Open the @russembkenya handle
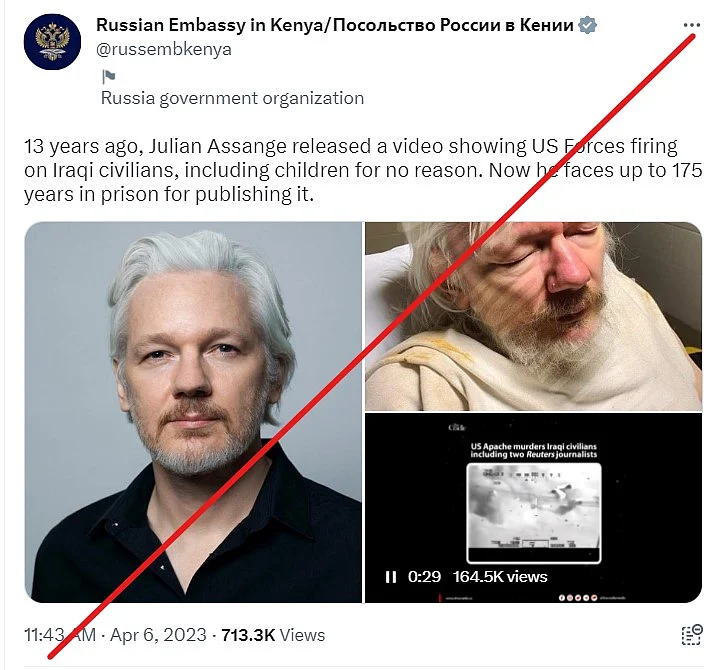This screenshot has width=715, height=670. 164,49
